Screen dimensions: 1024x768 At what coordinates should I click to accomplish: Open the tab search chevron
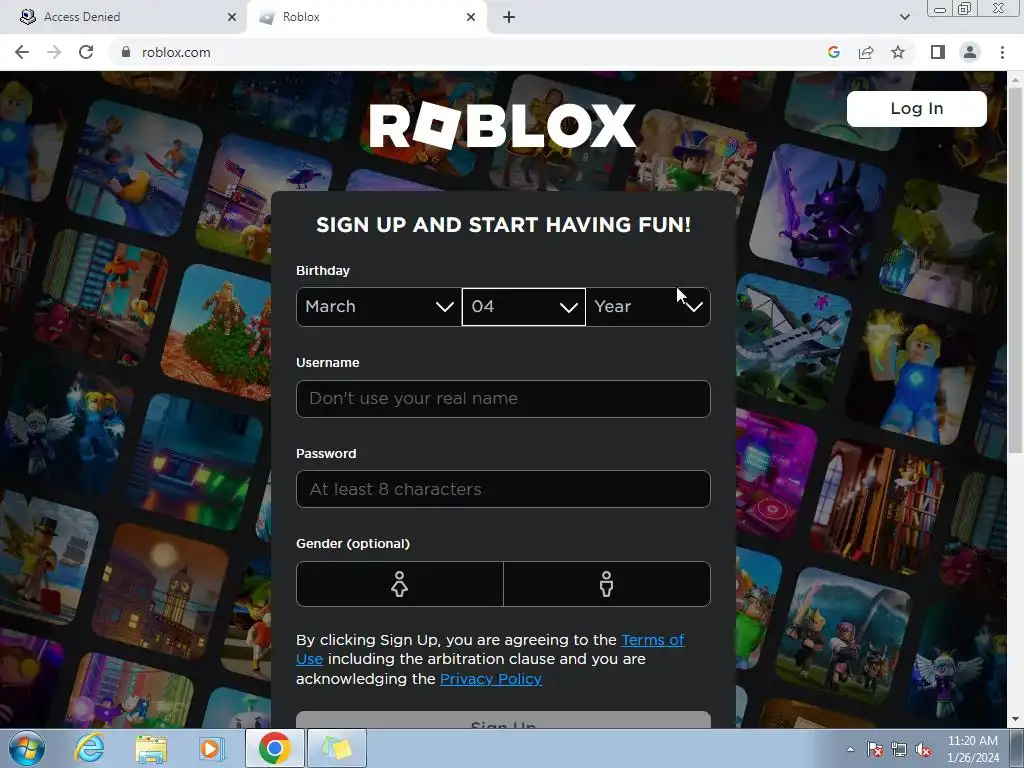tap(904, 17)
